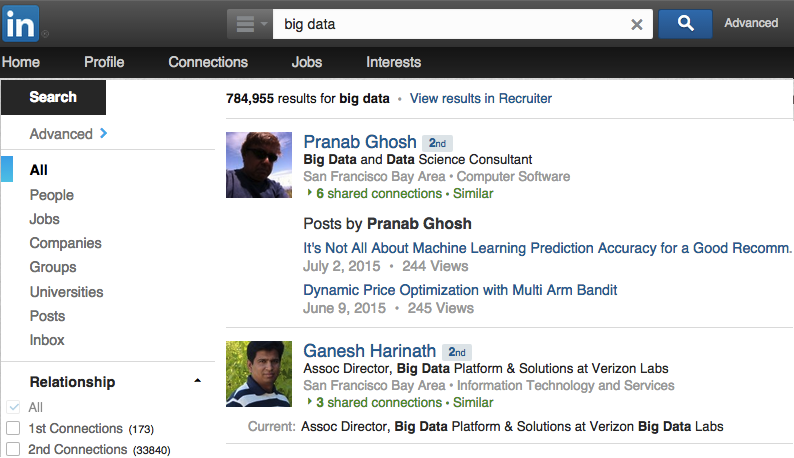Image resolution: width=794 pixels, height=458 pixels.
Task: Toggle the All relationship checkbox
Action: click(13, 407)
